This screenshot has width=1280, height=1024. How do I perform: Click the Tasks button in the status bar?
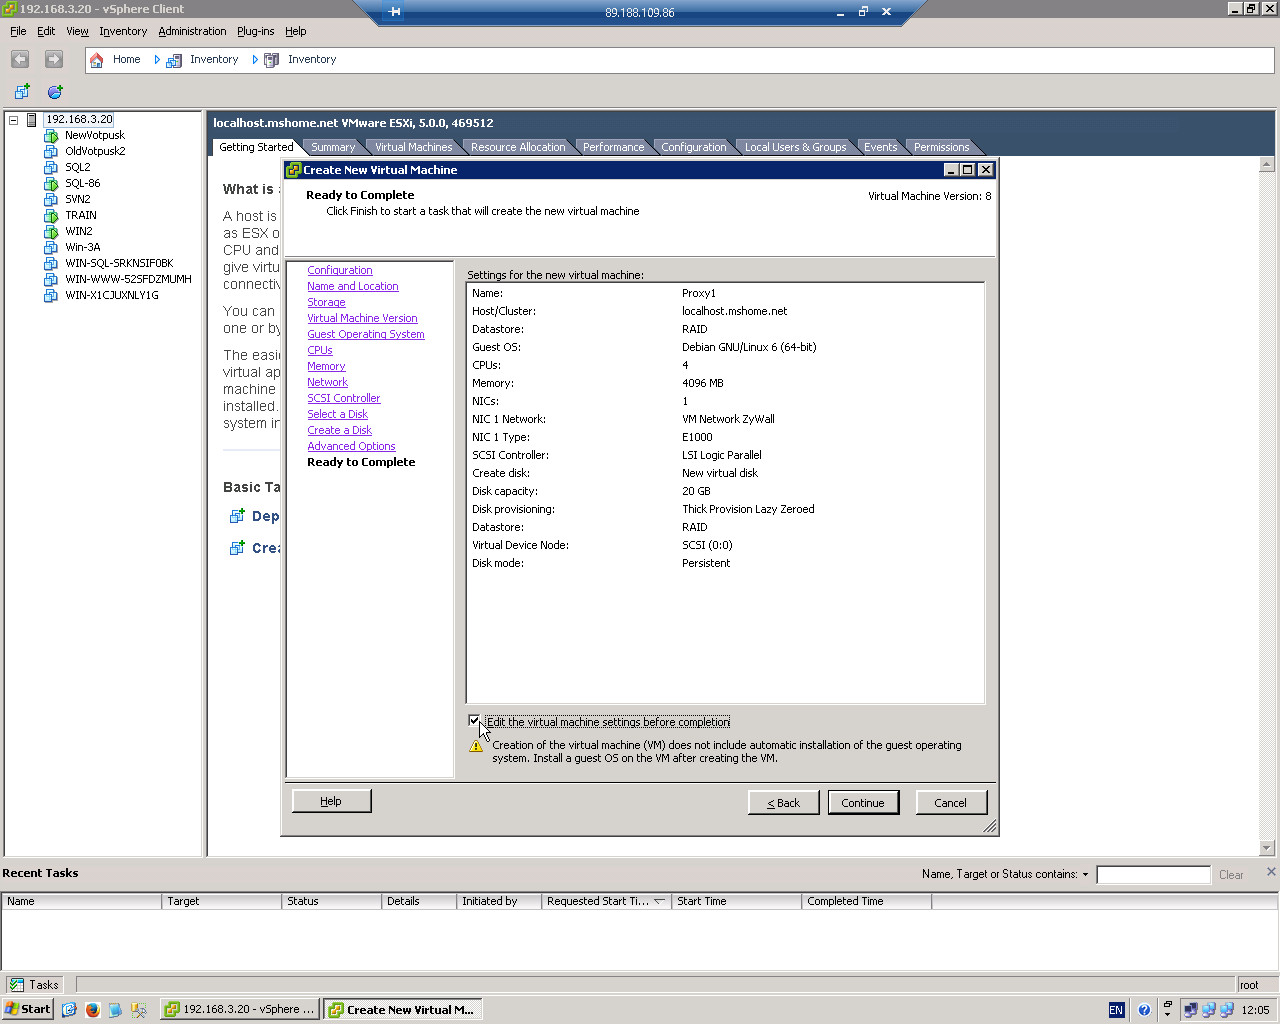(x=35, y=985)
